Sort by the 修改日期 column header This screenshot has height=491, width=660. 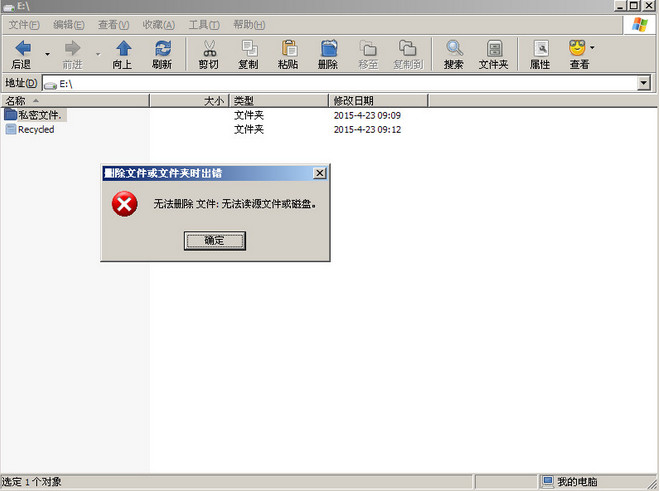point(378,101)
